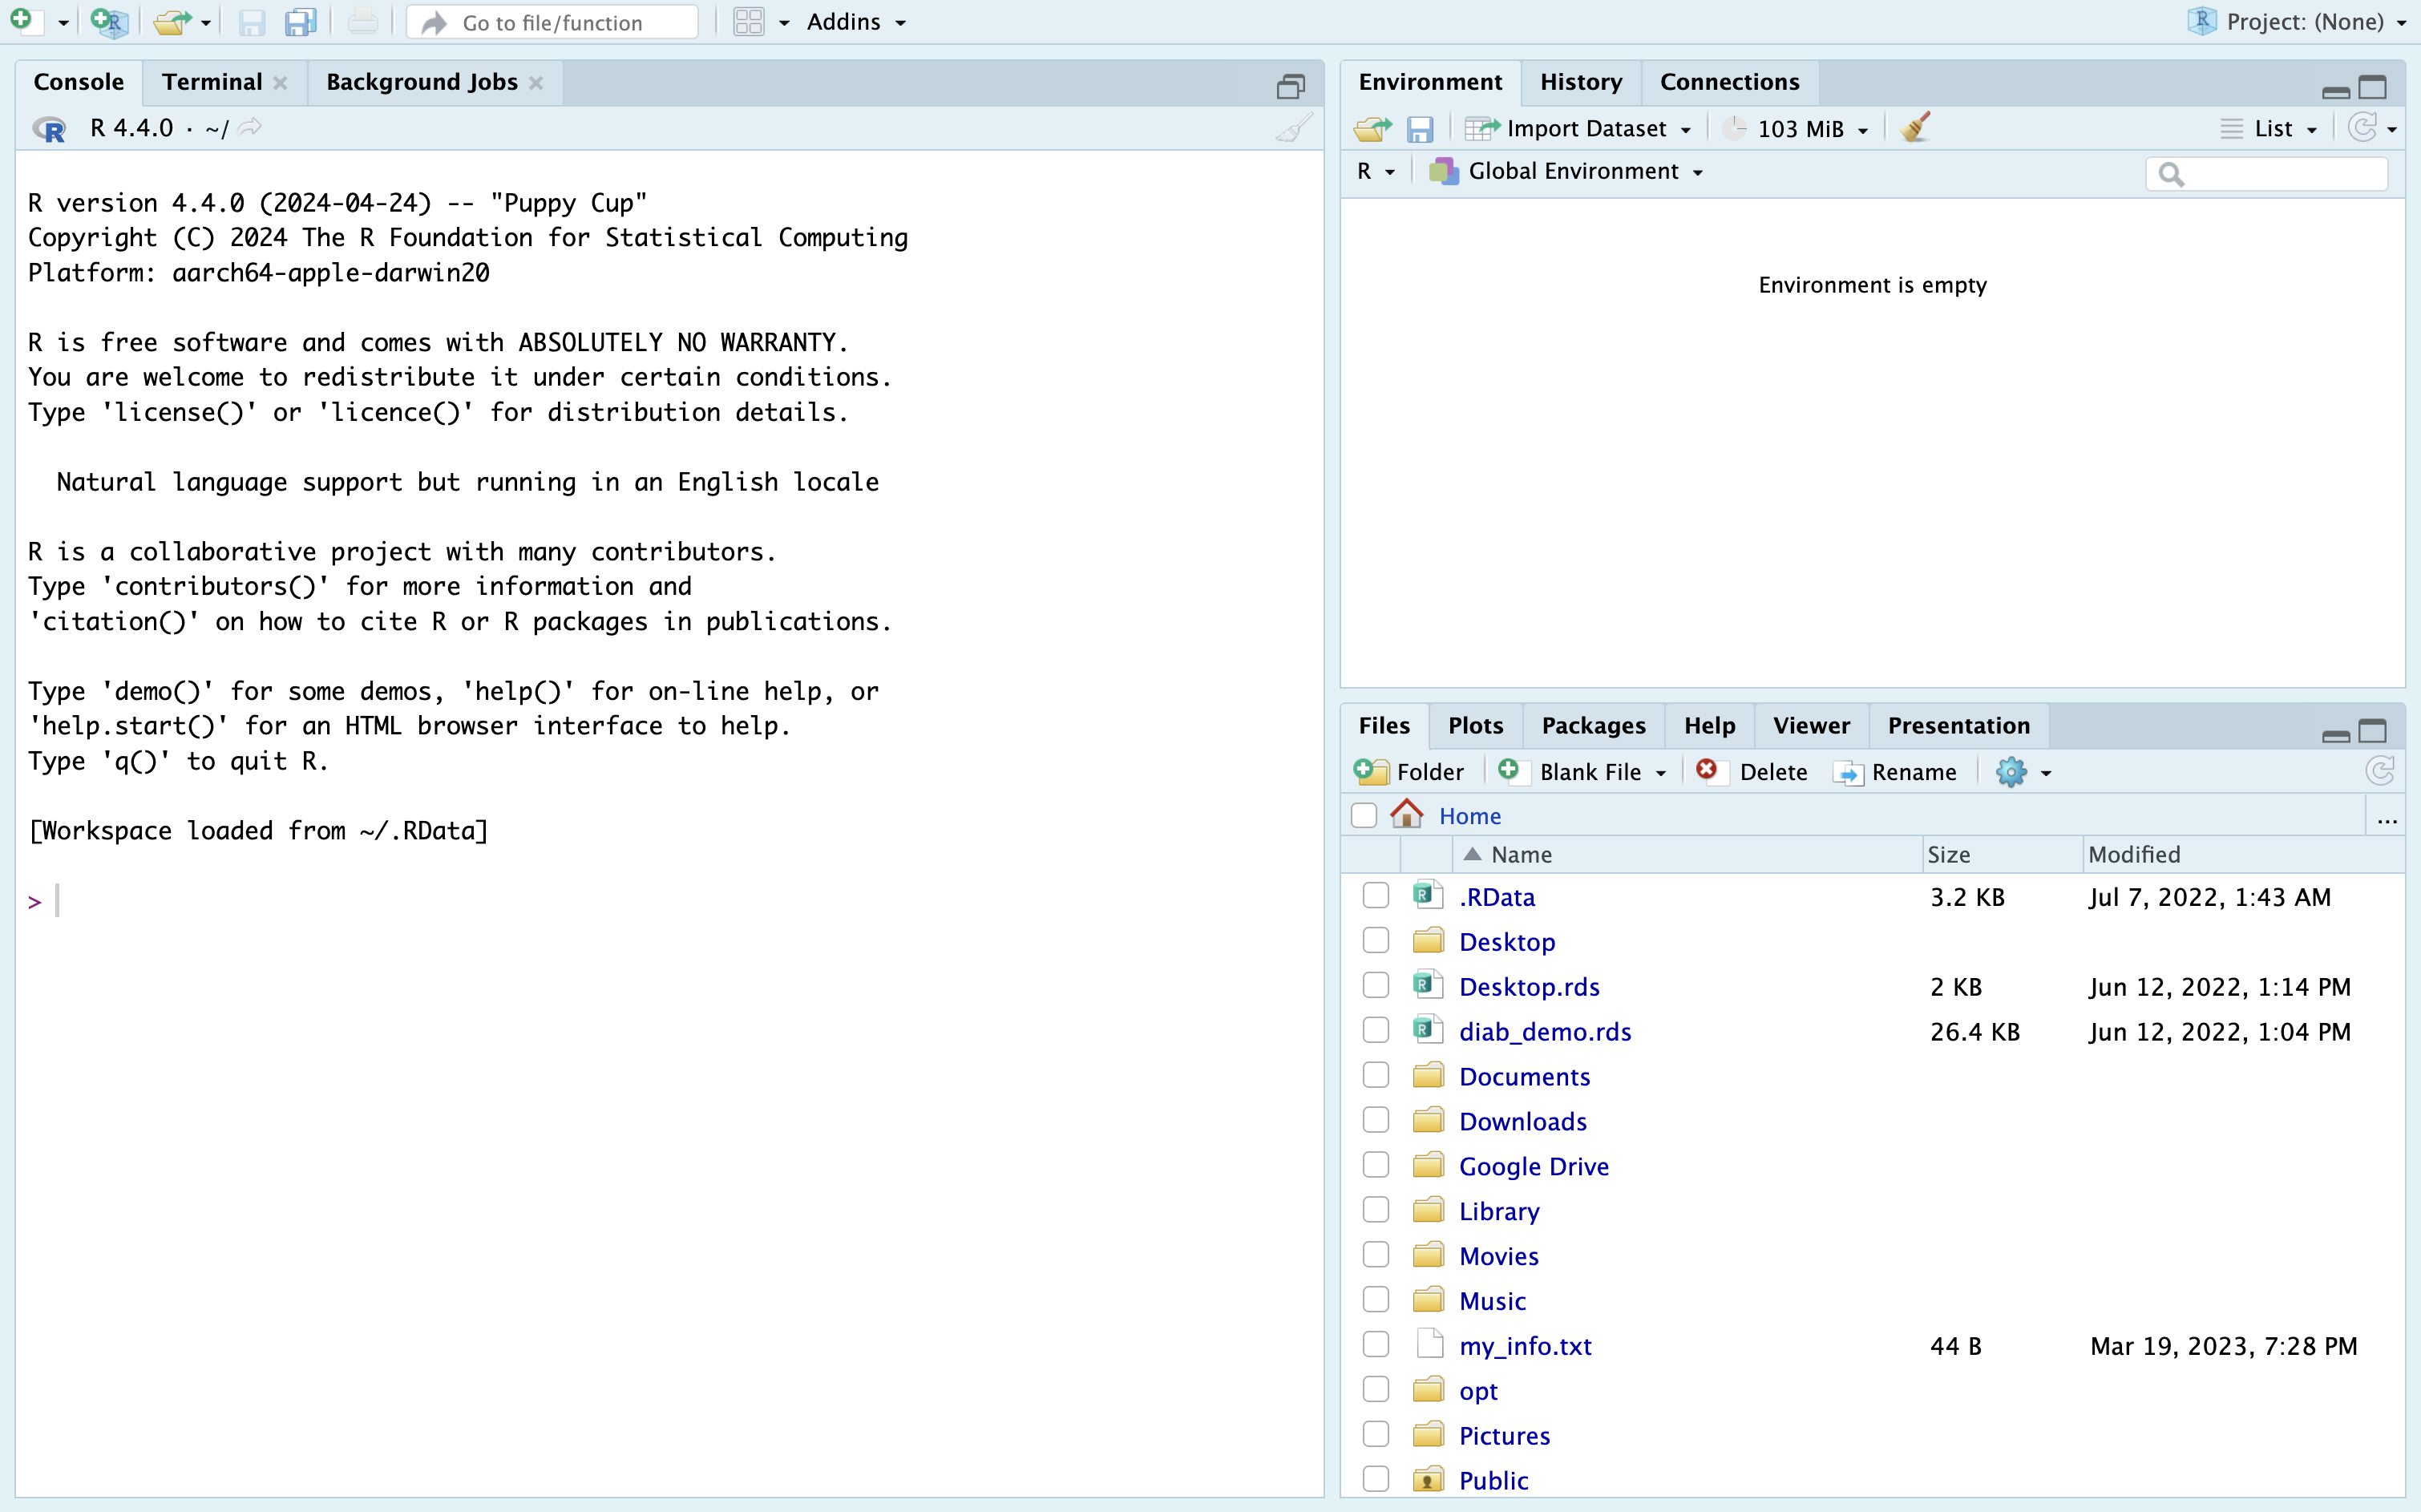2421x1512 pixels.
Task: Open the diab_demo.rds file link
Action: coord(1545,1031)
